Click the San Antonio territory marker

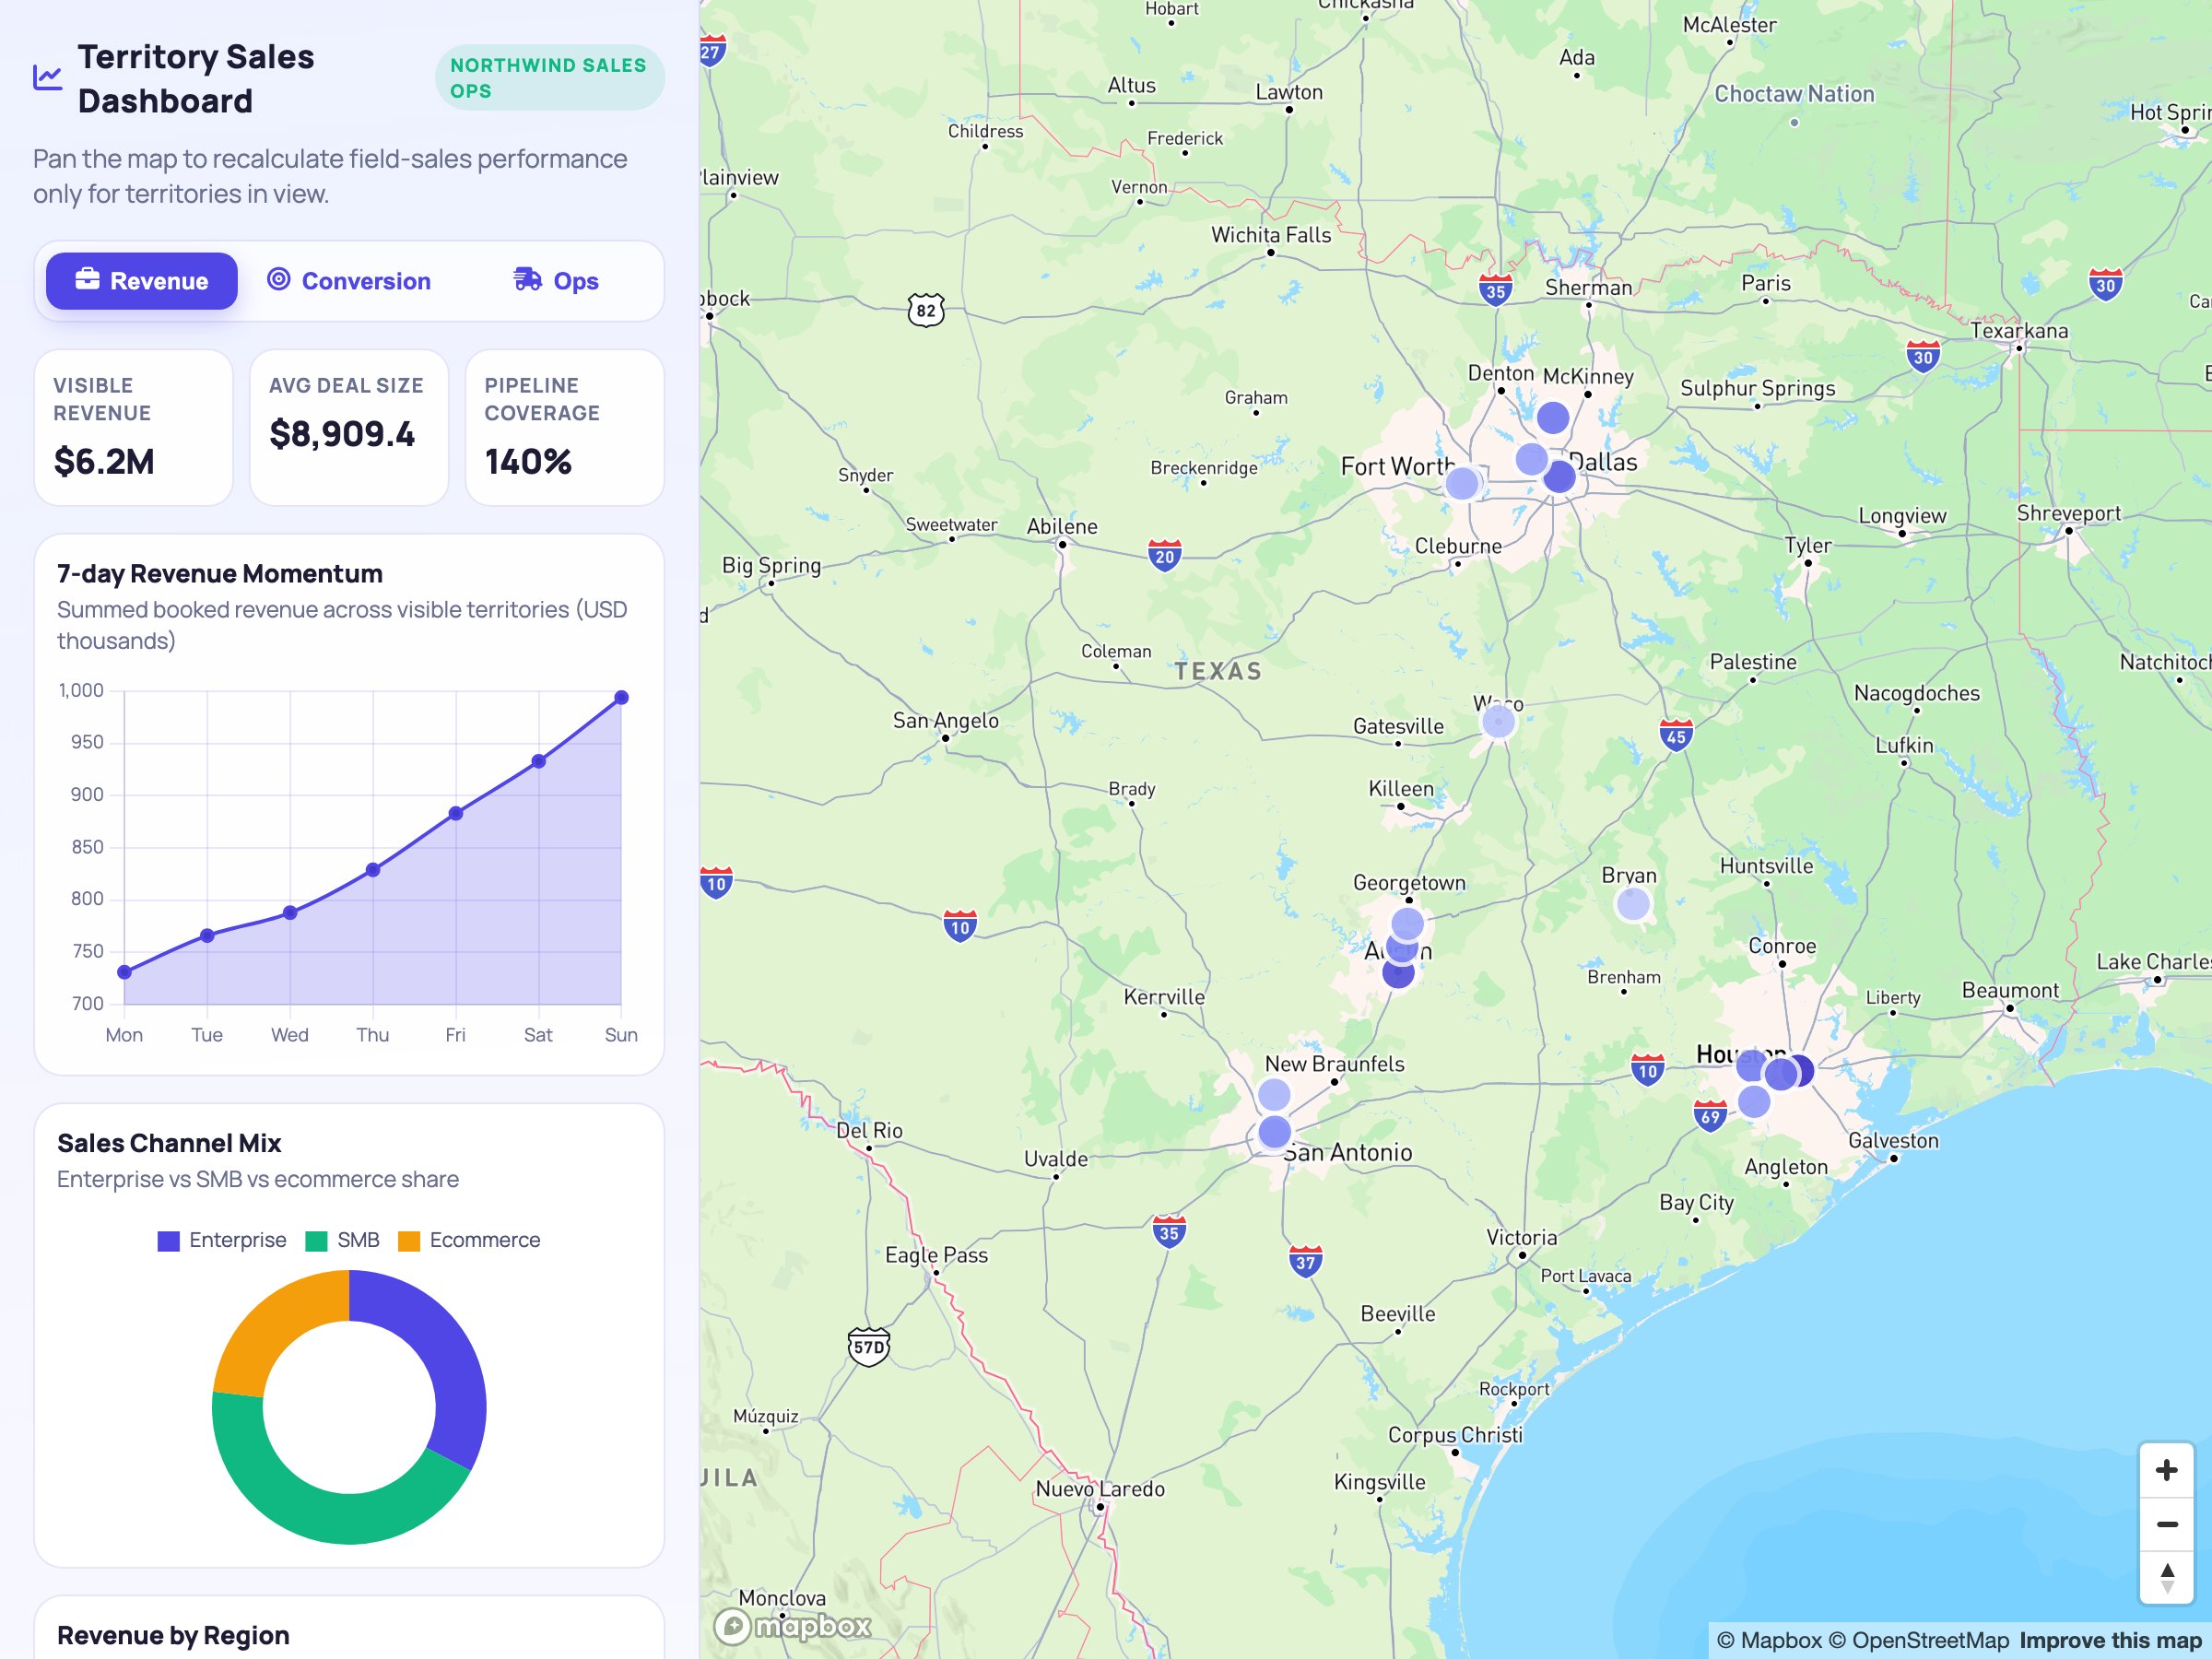(1274, 1132)
